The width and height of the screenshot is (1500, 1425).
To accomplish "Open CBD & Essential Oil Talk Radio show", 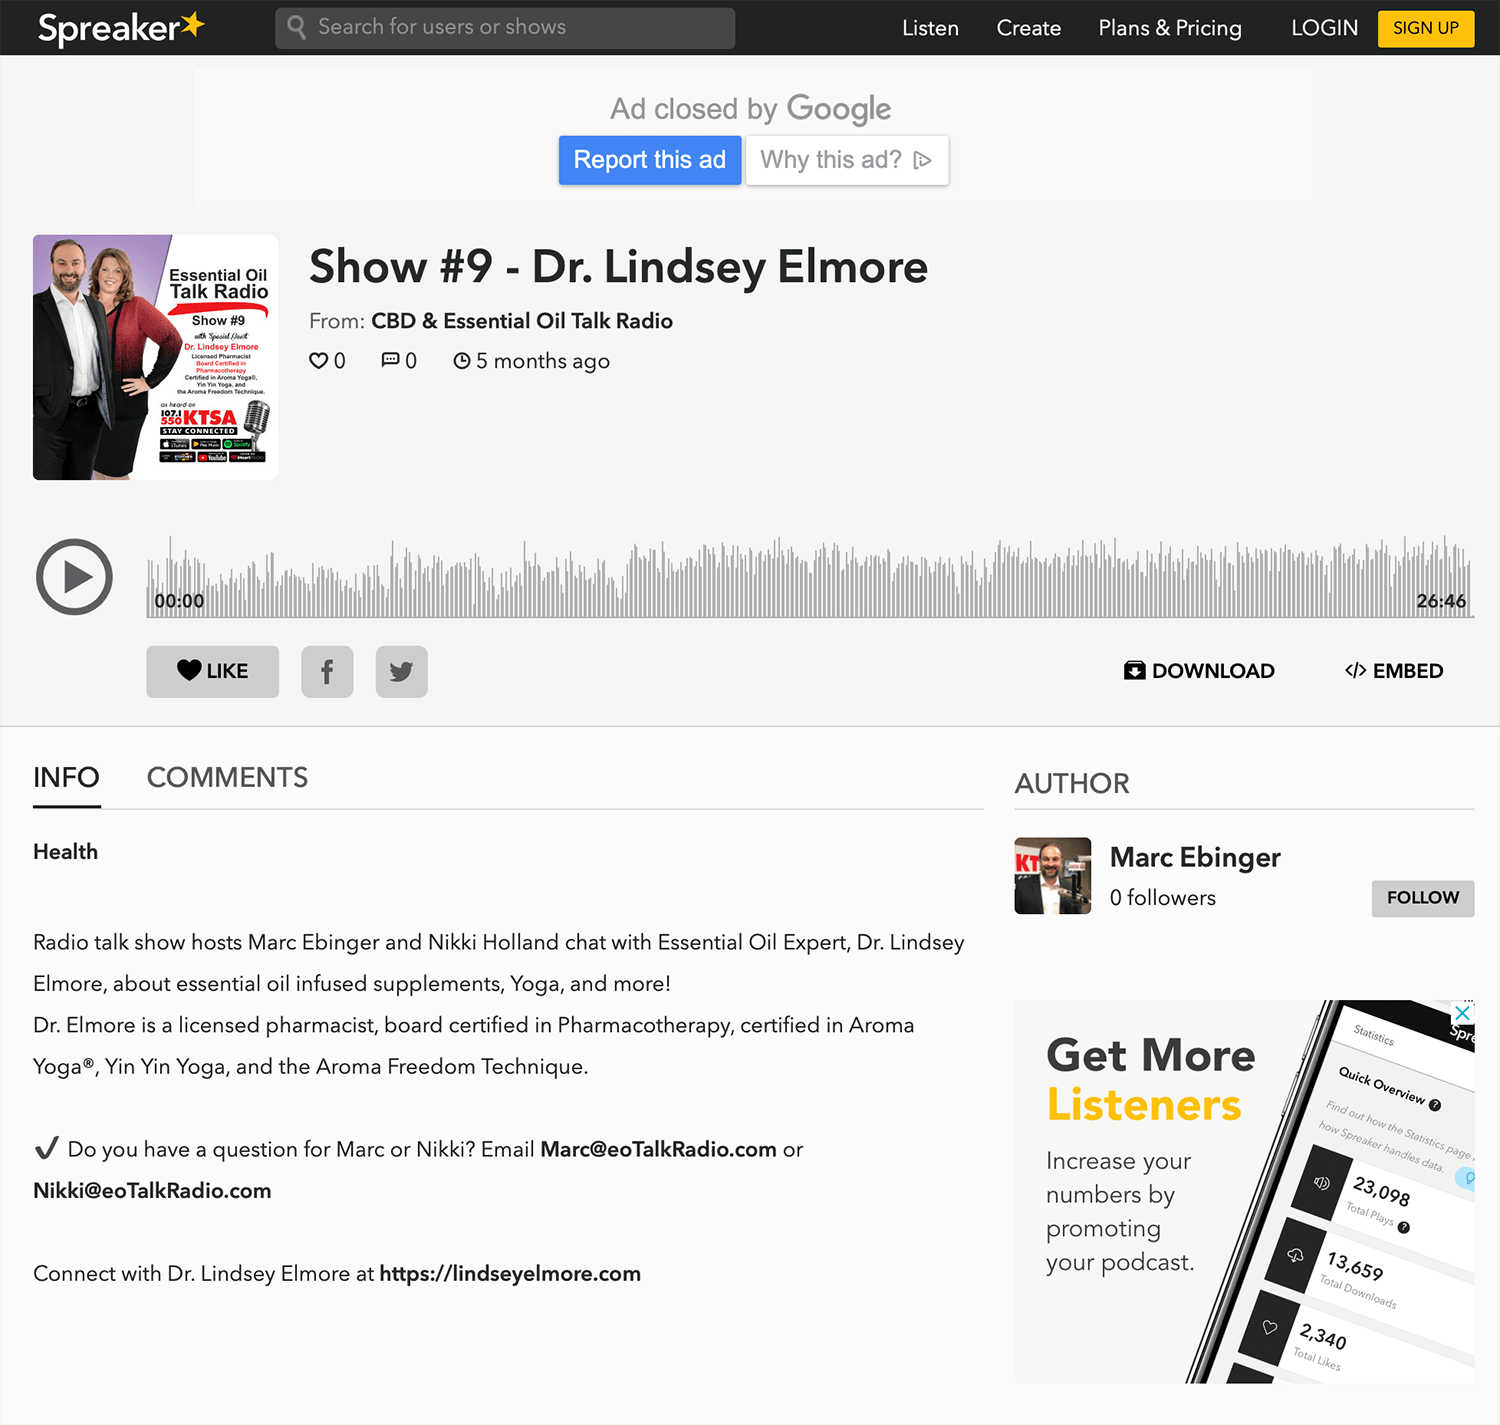I will point(522,321).
